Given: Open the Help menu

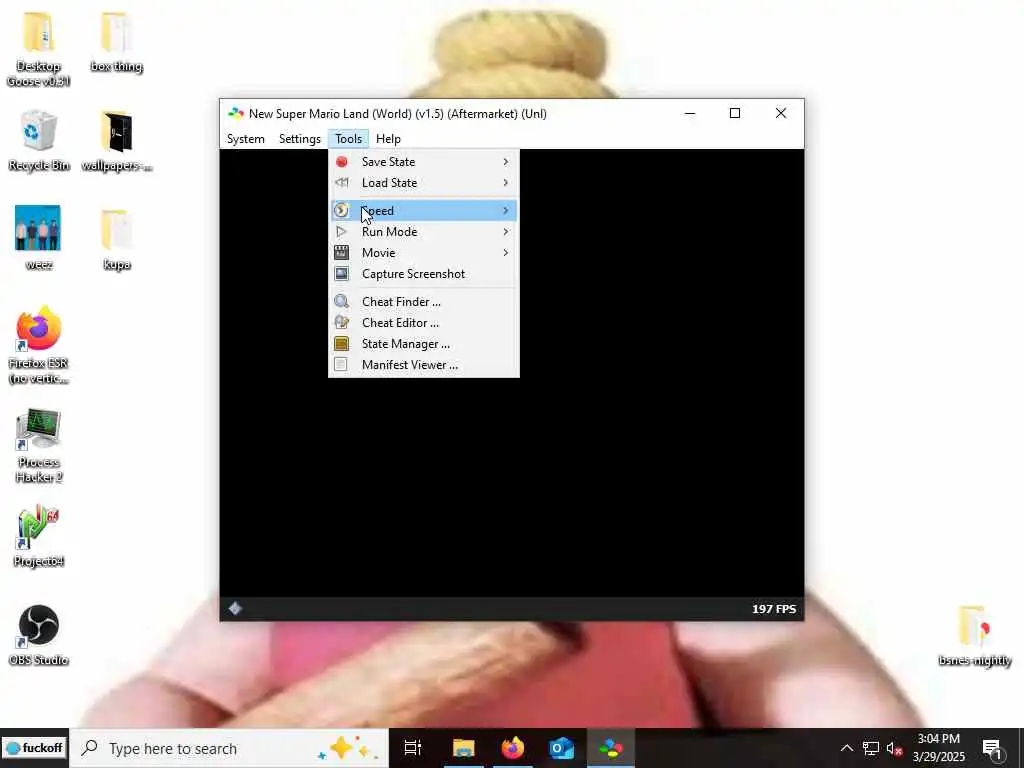Looking at the screenshot, I should (389, 139).
